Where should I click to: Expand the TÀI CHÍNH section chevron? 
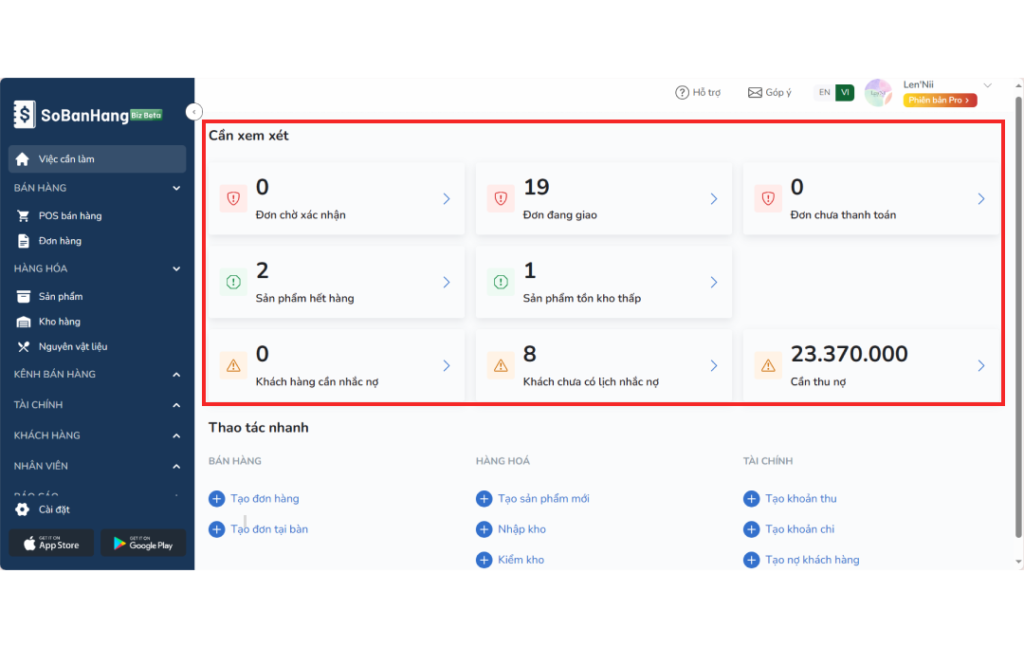click(176, 405)
